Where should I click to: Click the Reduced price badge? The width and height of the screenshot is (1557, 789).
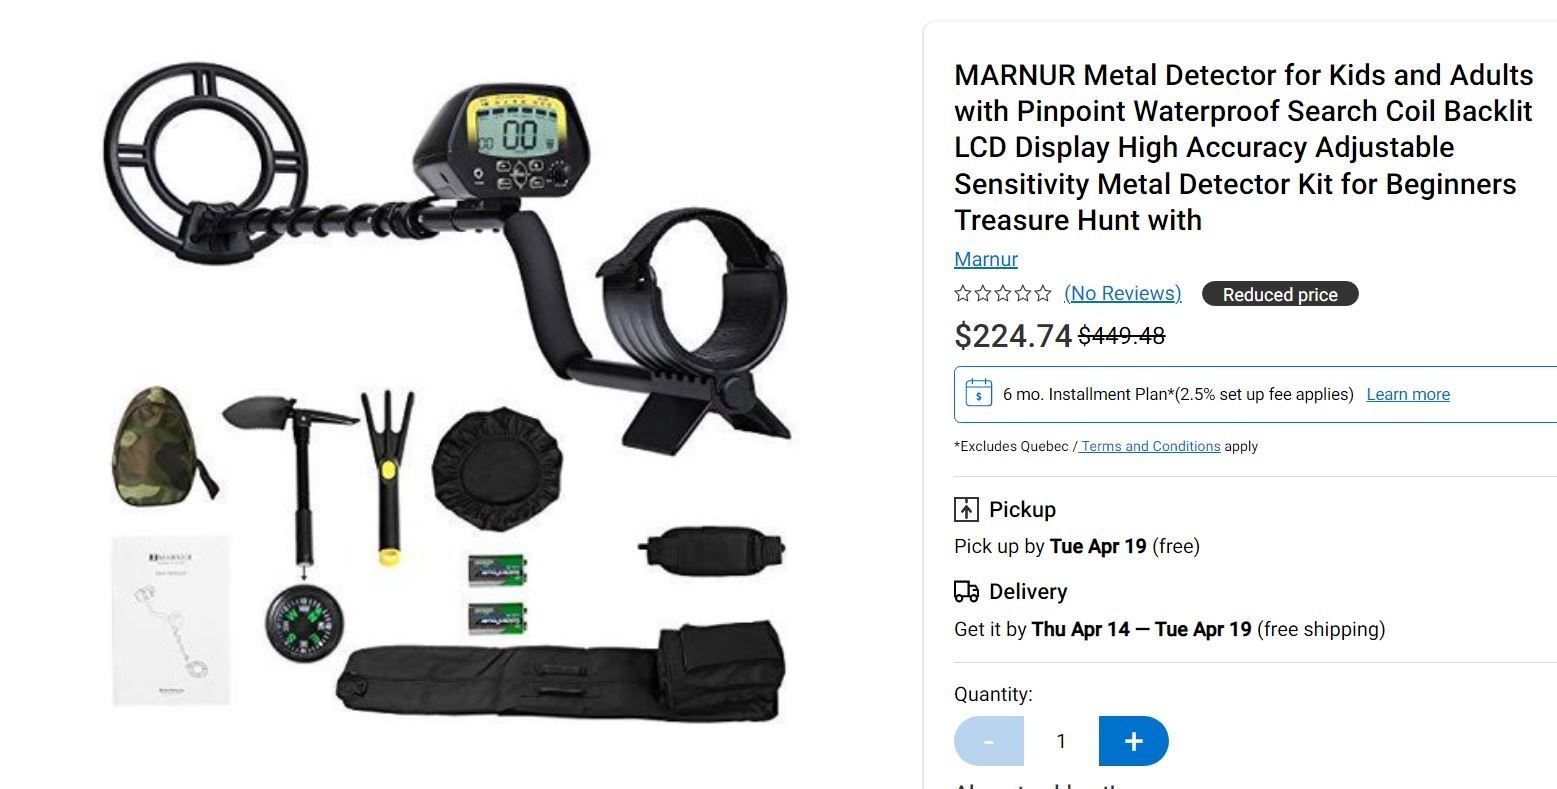pos(1280,294)
